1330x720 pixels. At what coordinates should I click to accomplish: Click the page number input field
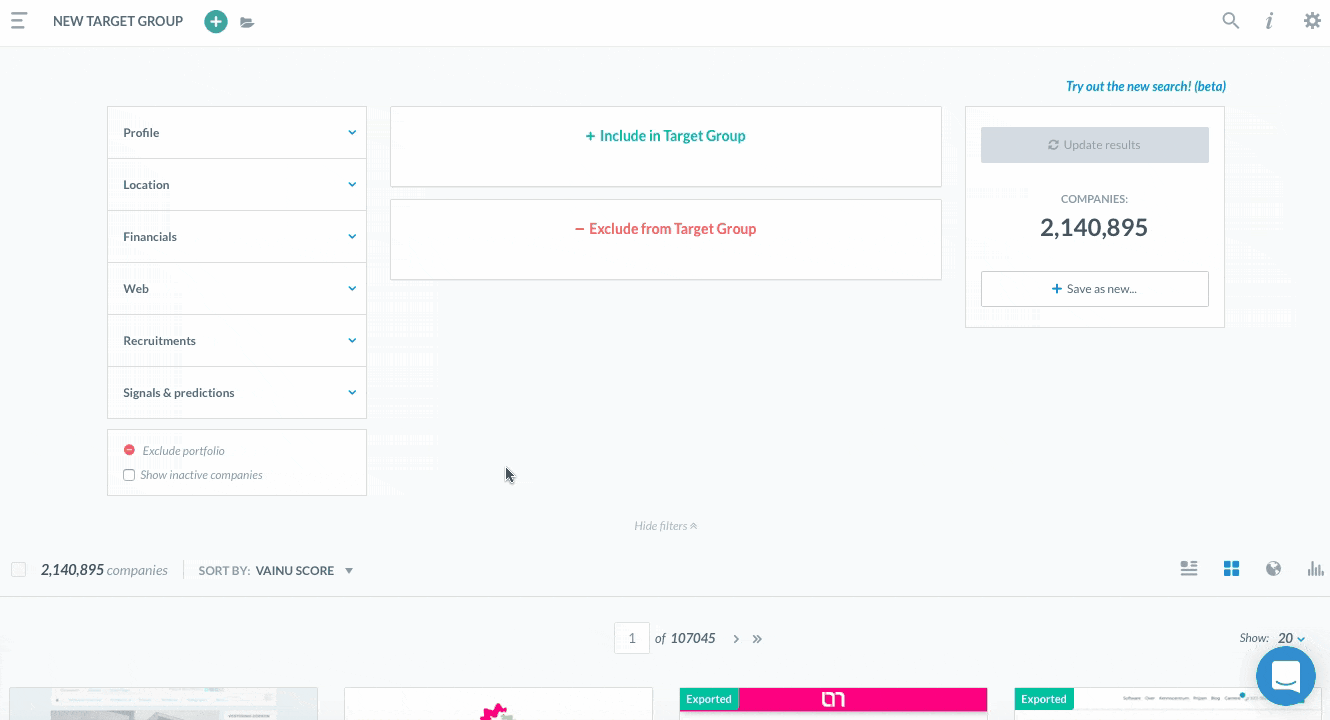point(632,638)
